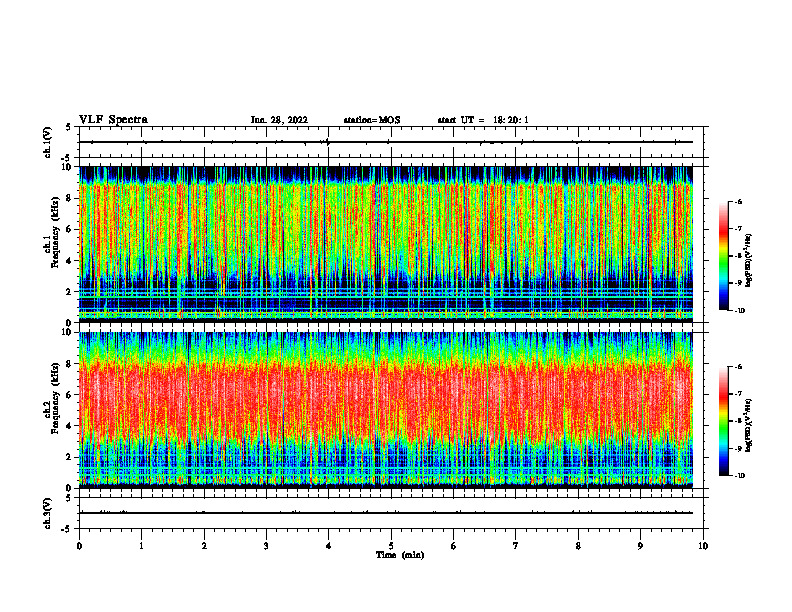Image resolution: width=792 pixels, height=612 pixels.
Task: Select ch.2 colorbar log(PSD) label text
Action: (749, 425)
